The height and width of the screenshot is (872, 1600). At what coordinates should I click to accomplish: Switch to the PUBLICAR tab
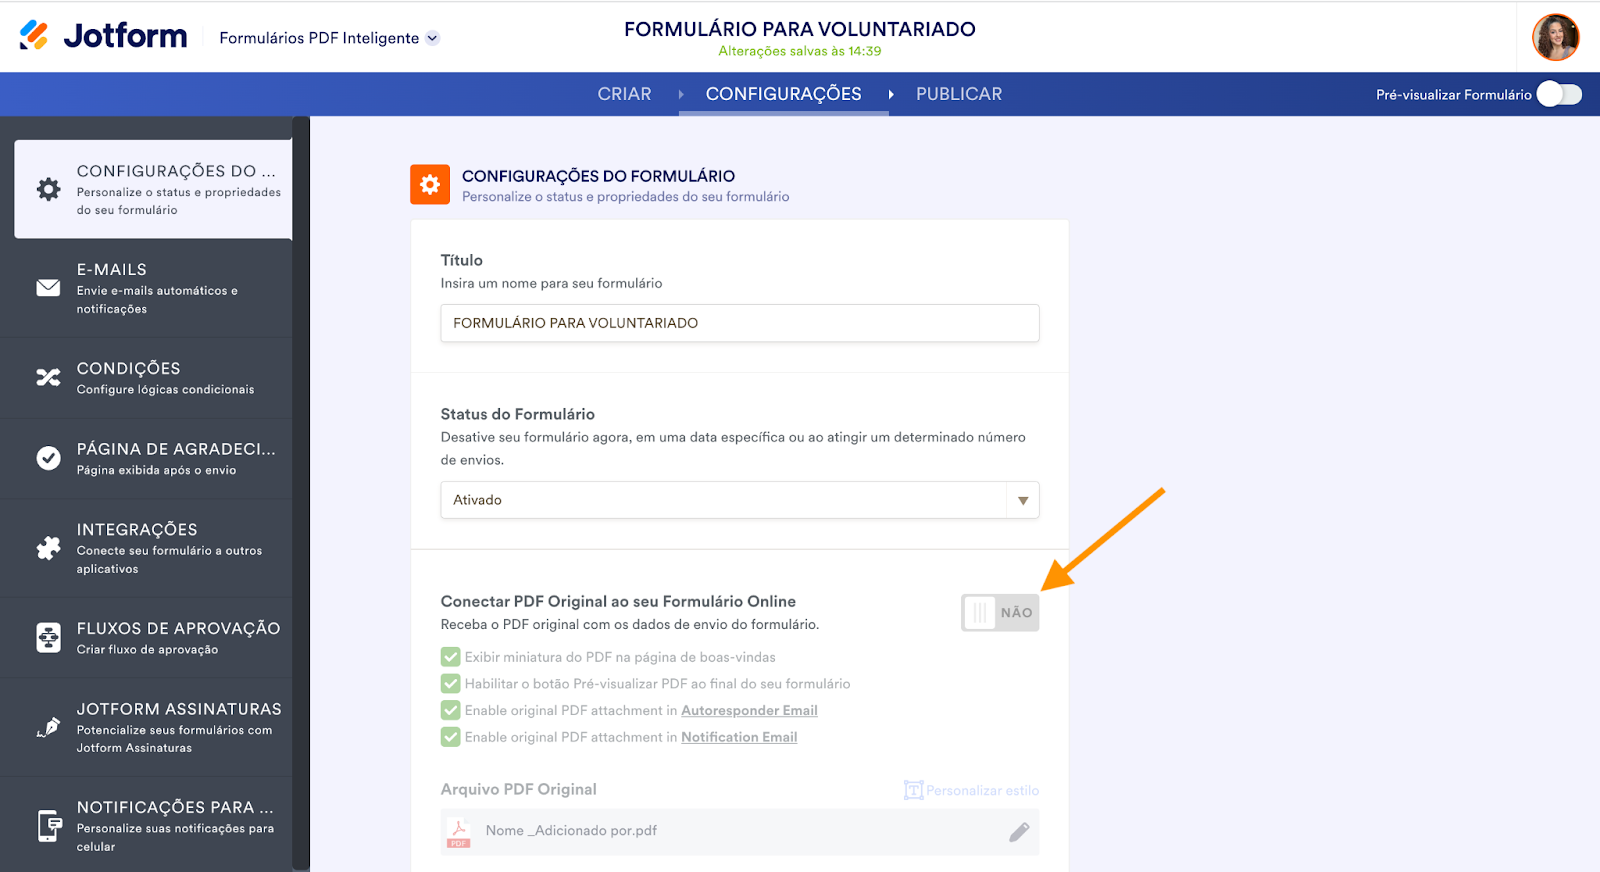coord(959,94)
